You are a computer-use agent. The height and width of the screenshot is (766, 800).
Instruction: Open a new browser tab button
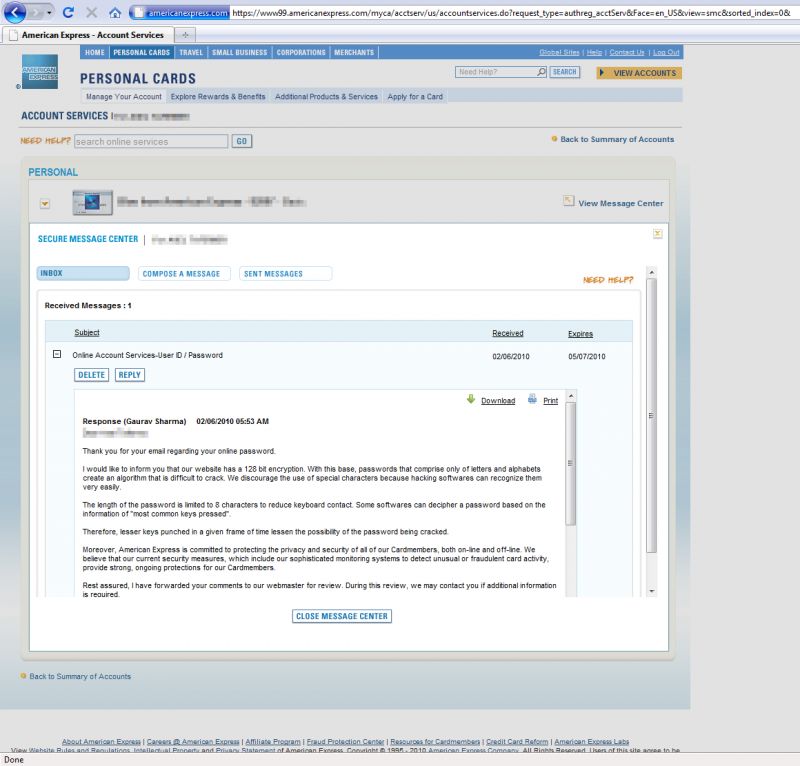(x=185, y=35)
